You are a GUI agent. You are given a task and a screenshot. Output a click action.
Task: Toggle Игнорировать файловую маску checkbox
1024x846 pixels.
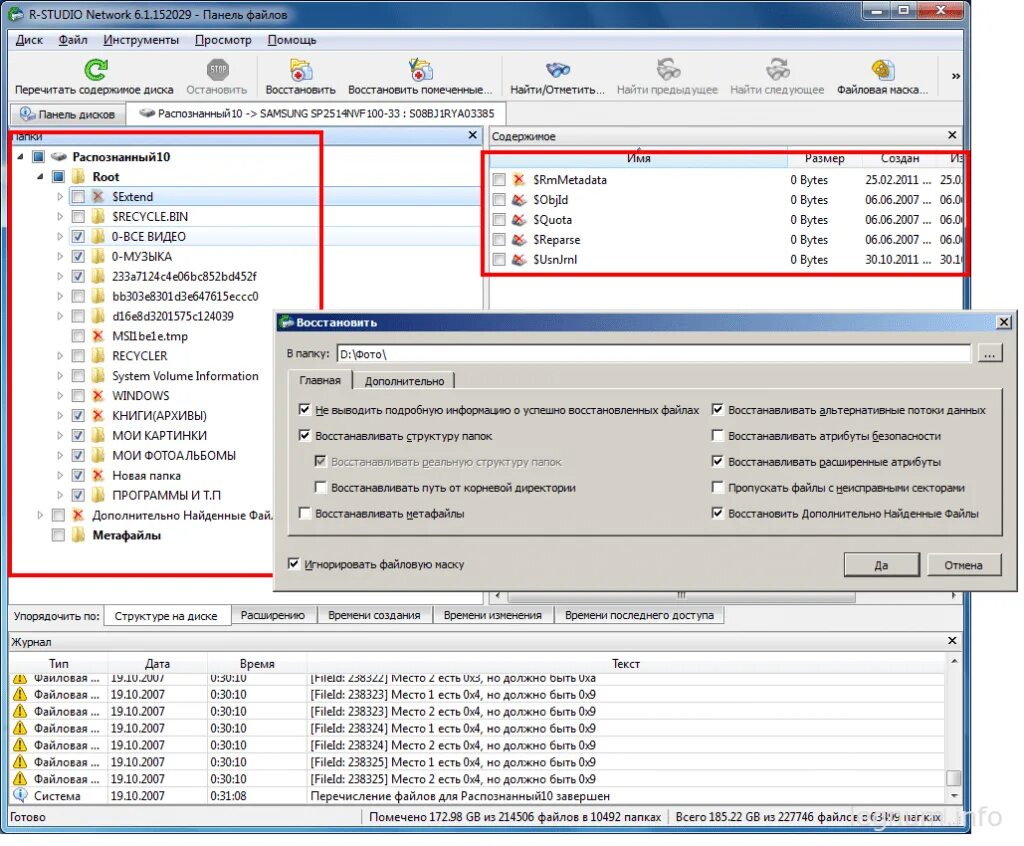[x=293, y=563]
